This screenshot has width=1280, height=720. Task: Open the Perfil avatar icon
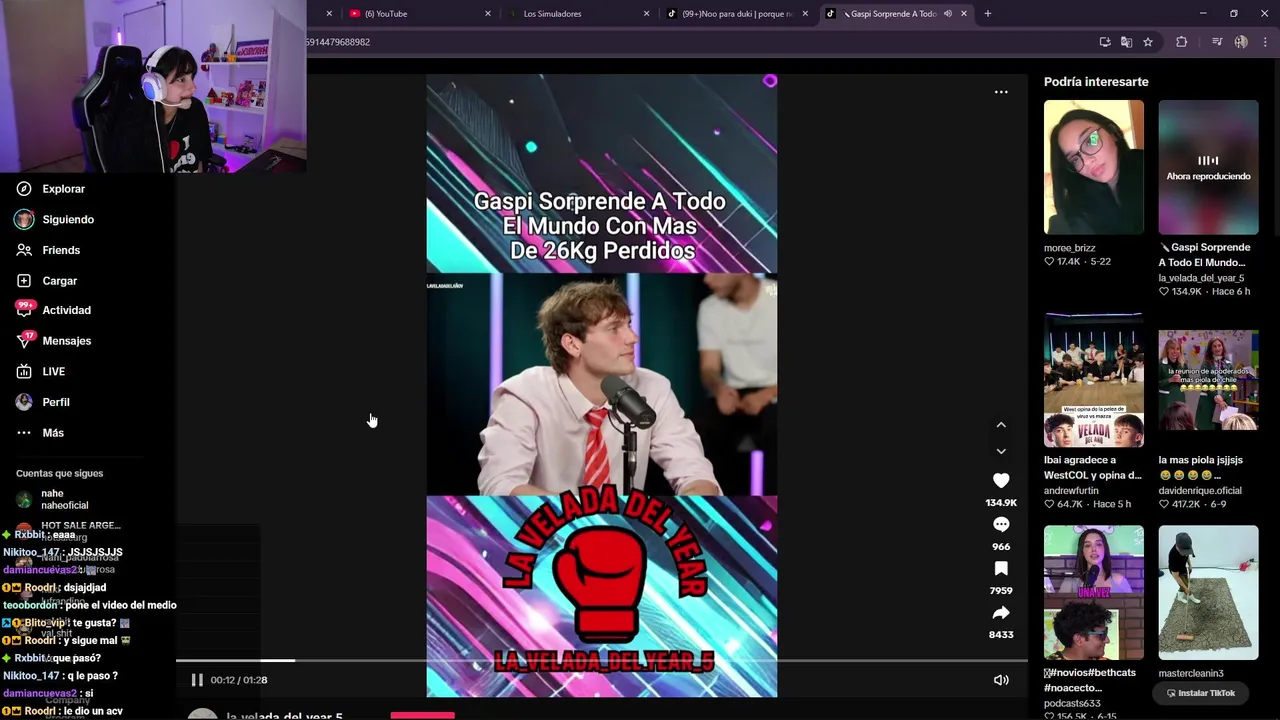[24, 402]
